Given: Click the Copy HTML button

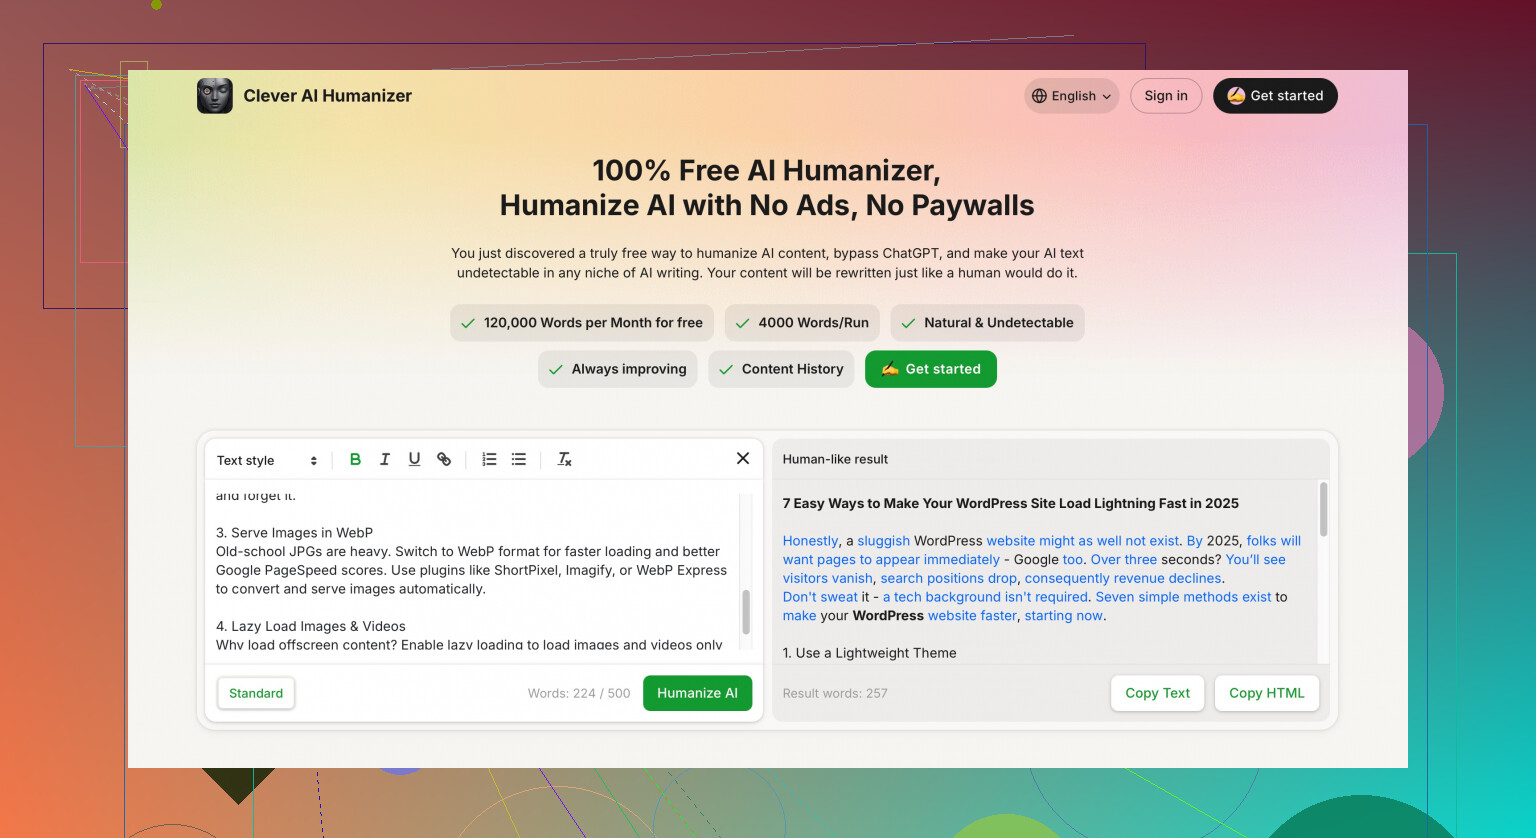Looking at the screenshot, I should [x=1267, y=693].
